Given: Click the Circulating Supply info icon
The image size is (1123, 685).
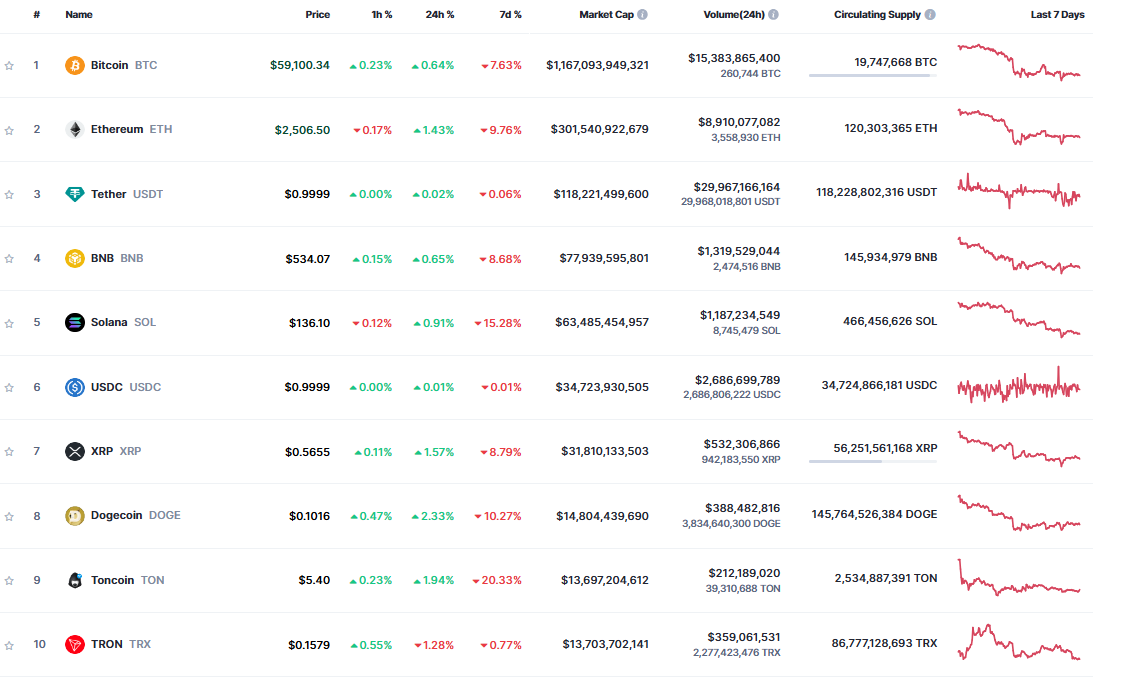Looking at the screenshot, I should [x=930, y=15].
